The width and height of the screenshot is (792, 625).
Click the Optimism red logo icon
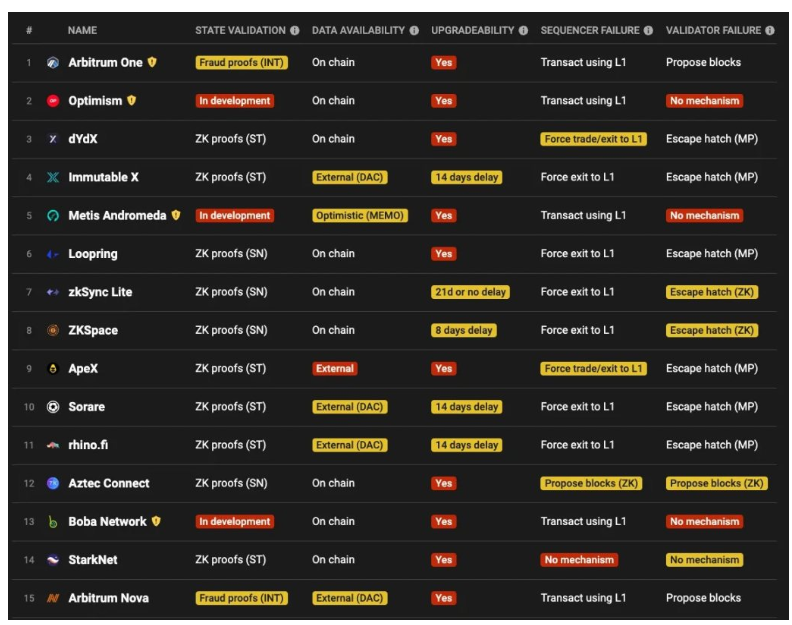coord(53,101)
